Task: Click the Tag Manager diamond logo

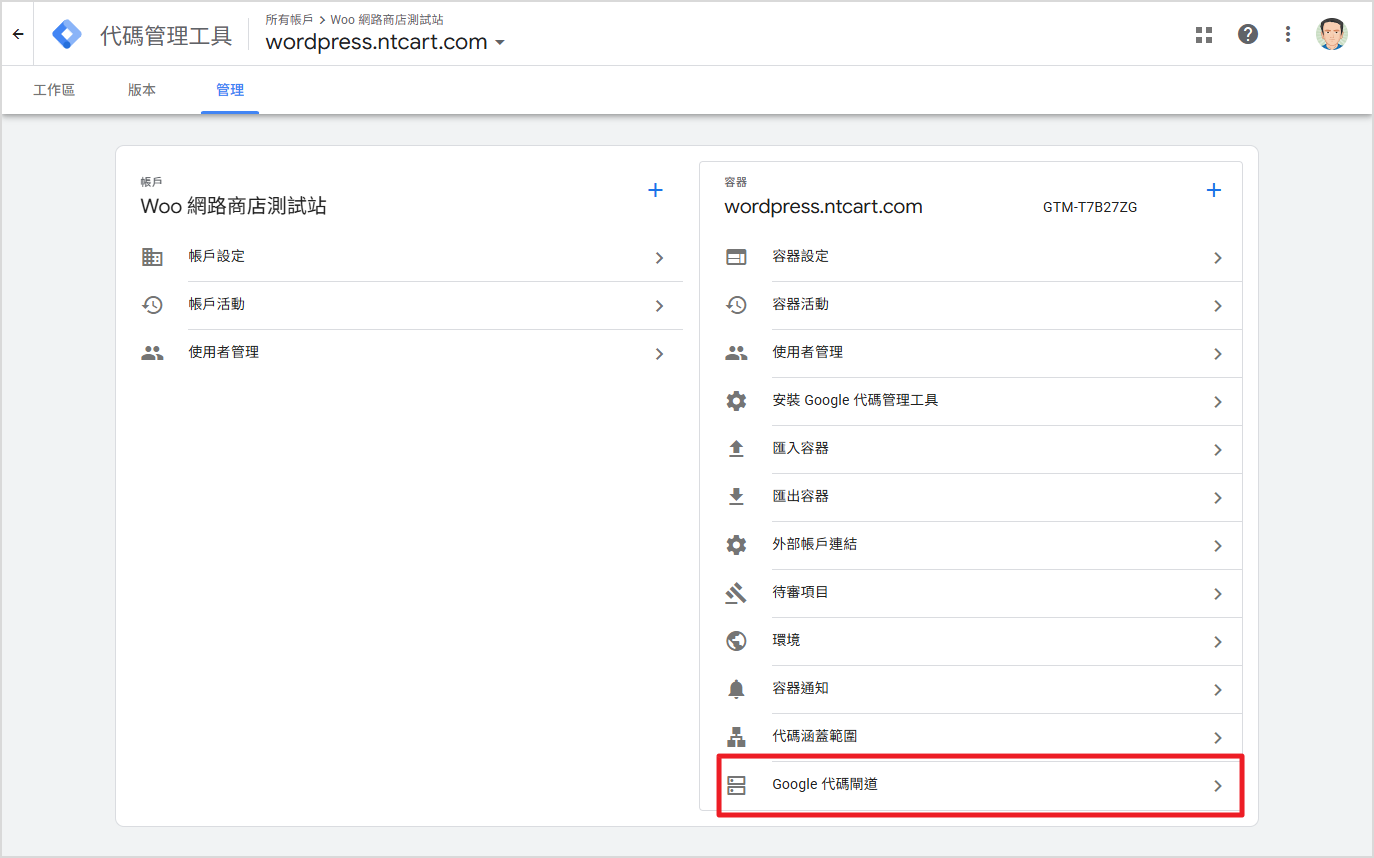Action: 67,35
